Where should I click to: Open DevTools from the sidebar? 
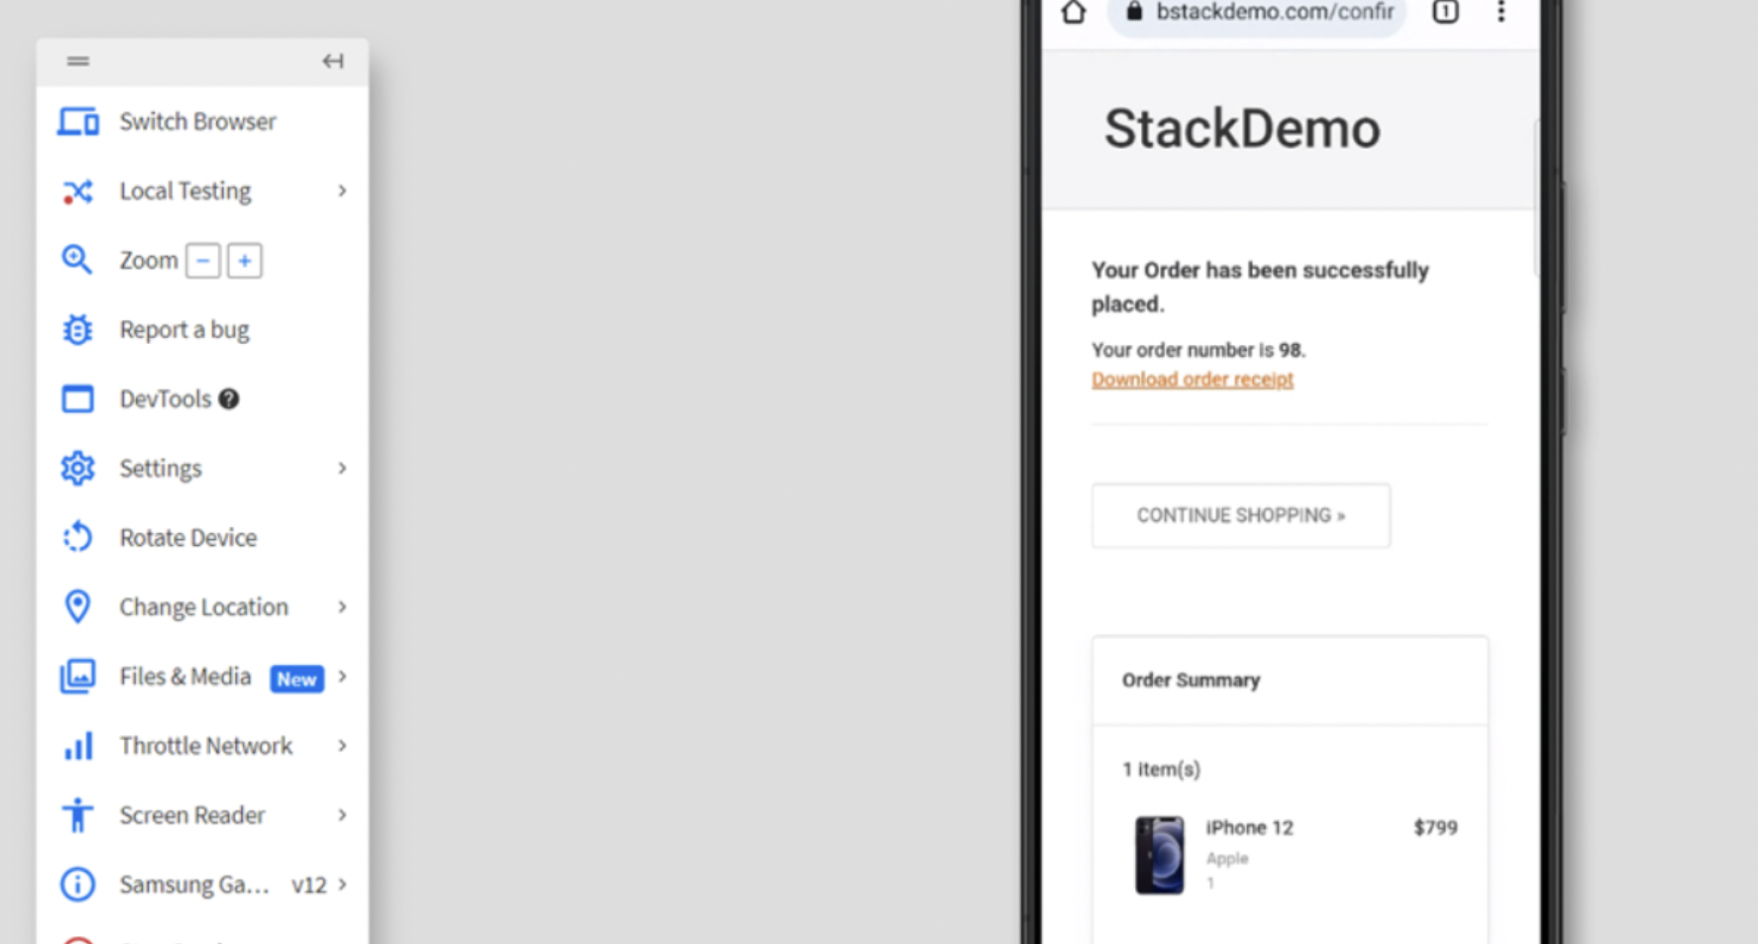click(164, 398)
